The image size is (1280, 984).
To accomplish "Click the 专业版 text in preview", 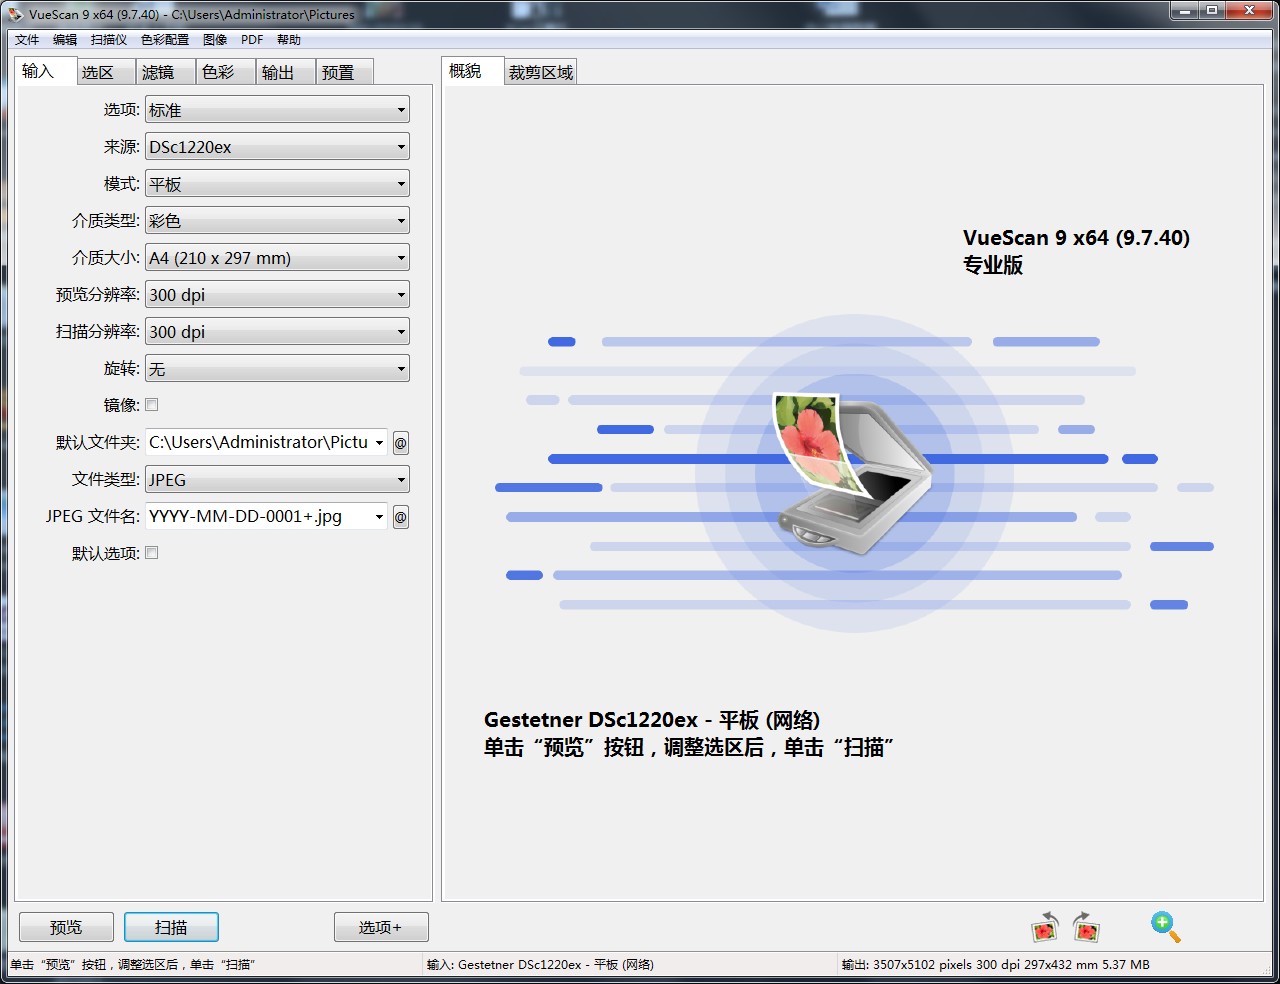I will (x=993, y=265).
